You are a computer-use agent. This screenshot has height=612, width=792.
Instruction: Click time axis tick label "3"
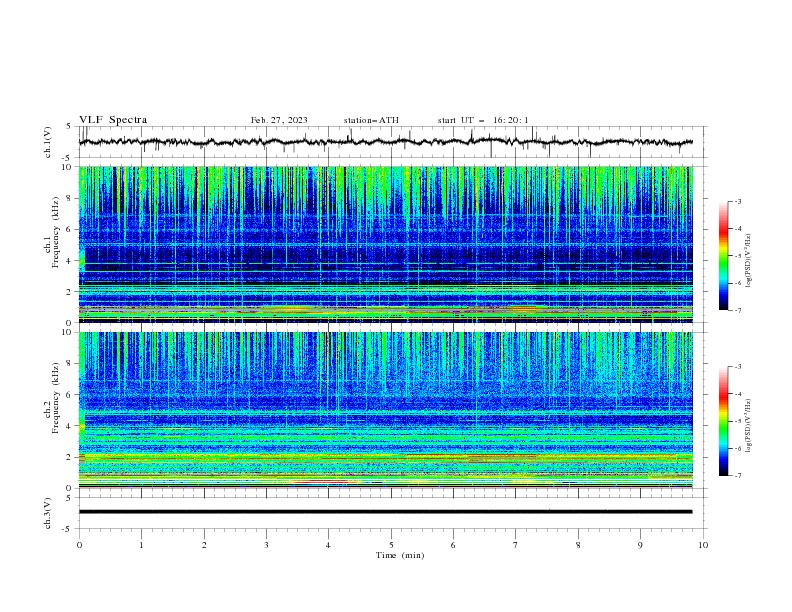pos(266,545)
